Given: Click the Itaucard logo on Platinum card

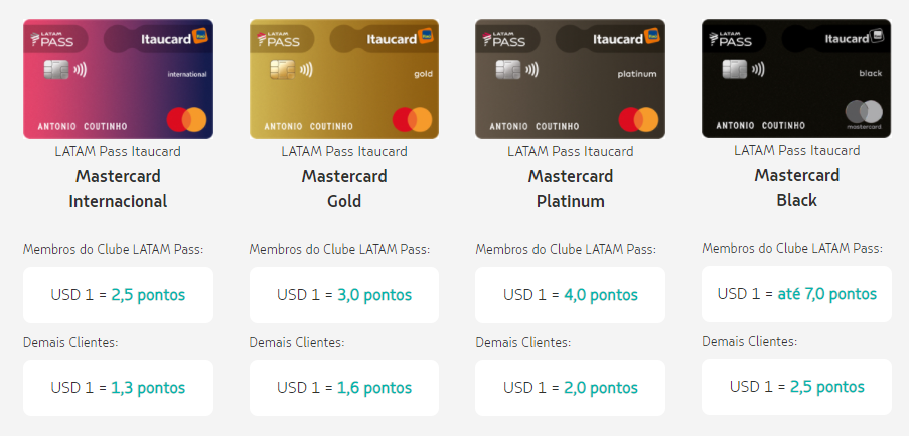Looking at the screenshot, I should [x=626, y=38].
